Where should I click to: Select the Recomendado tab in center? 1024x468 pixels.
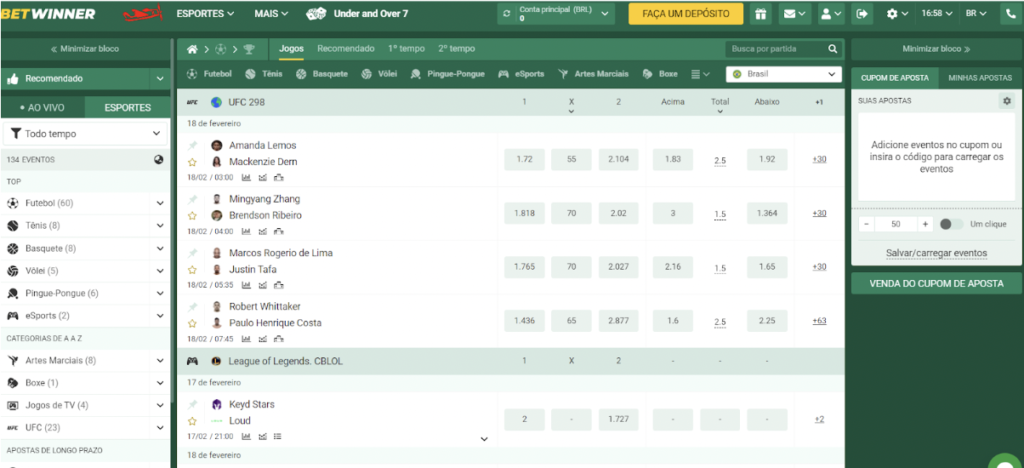pos(346,49)
